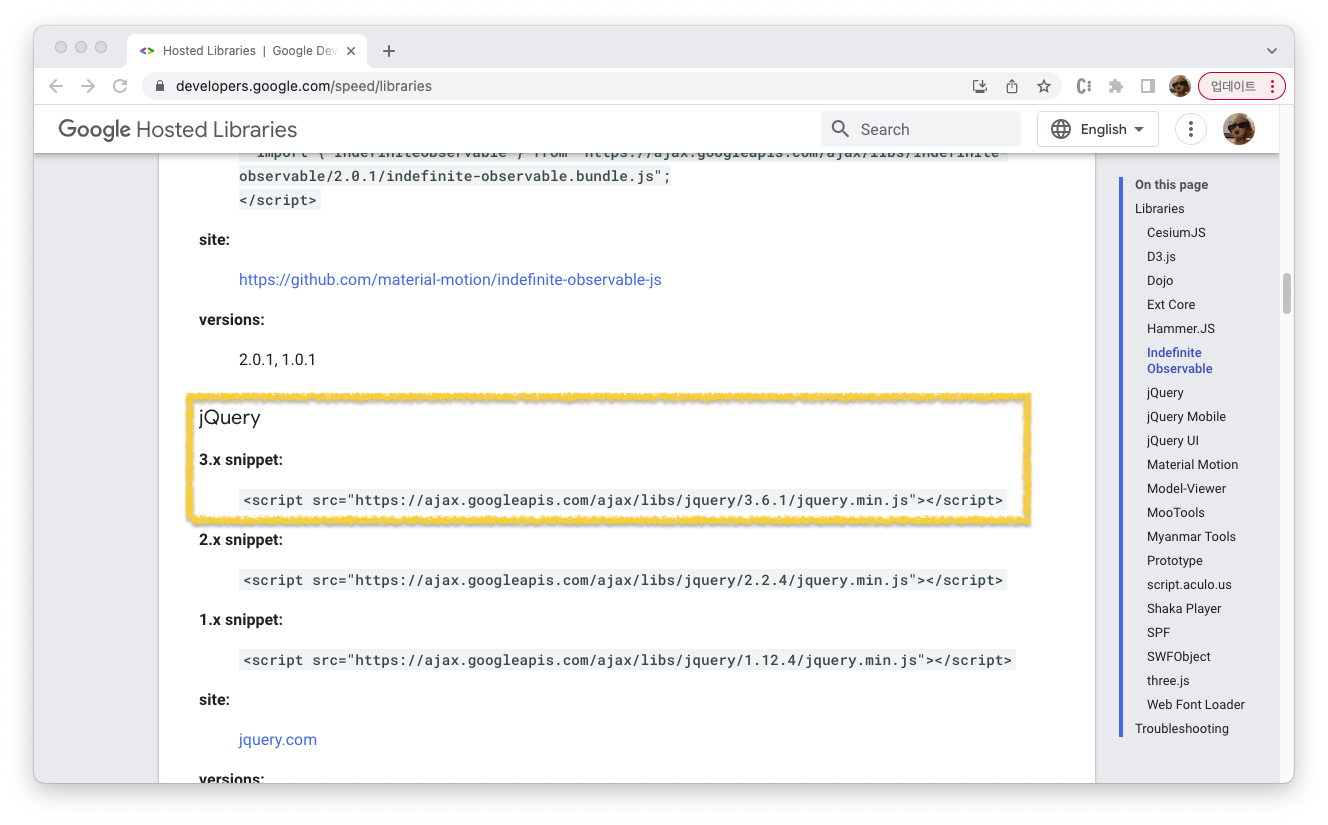Toggle the browser side panel icon
The image size is (1328, 825).
click(x=1148, y=86)
